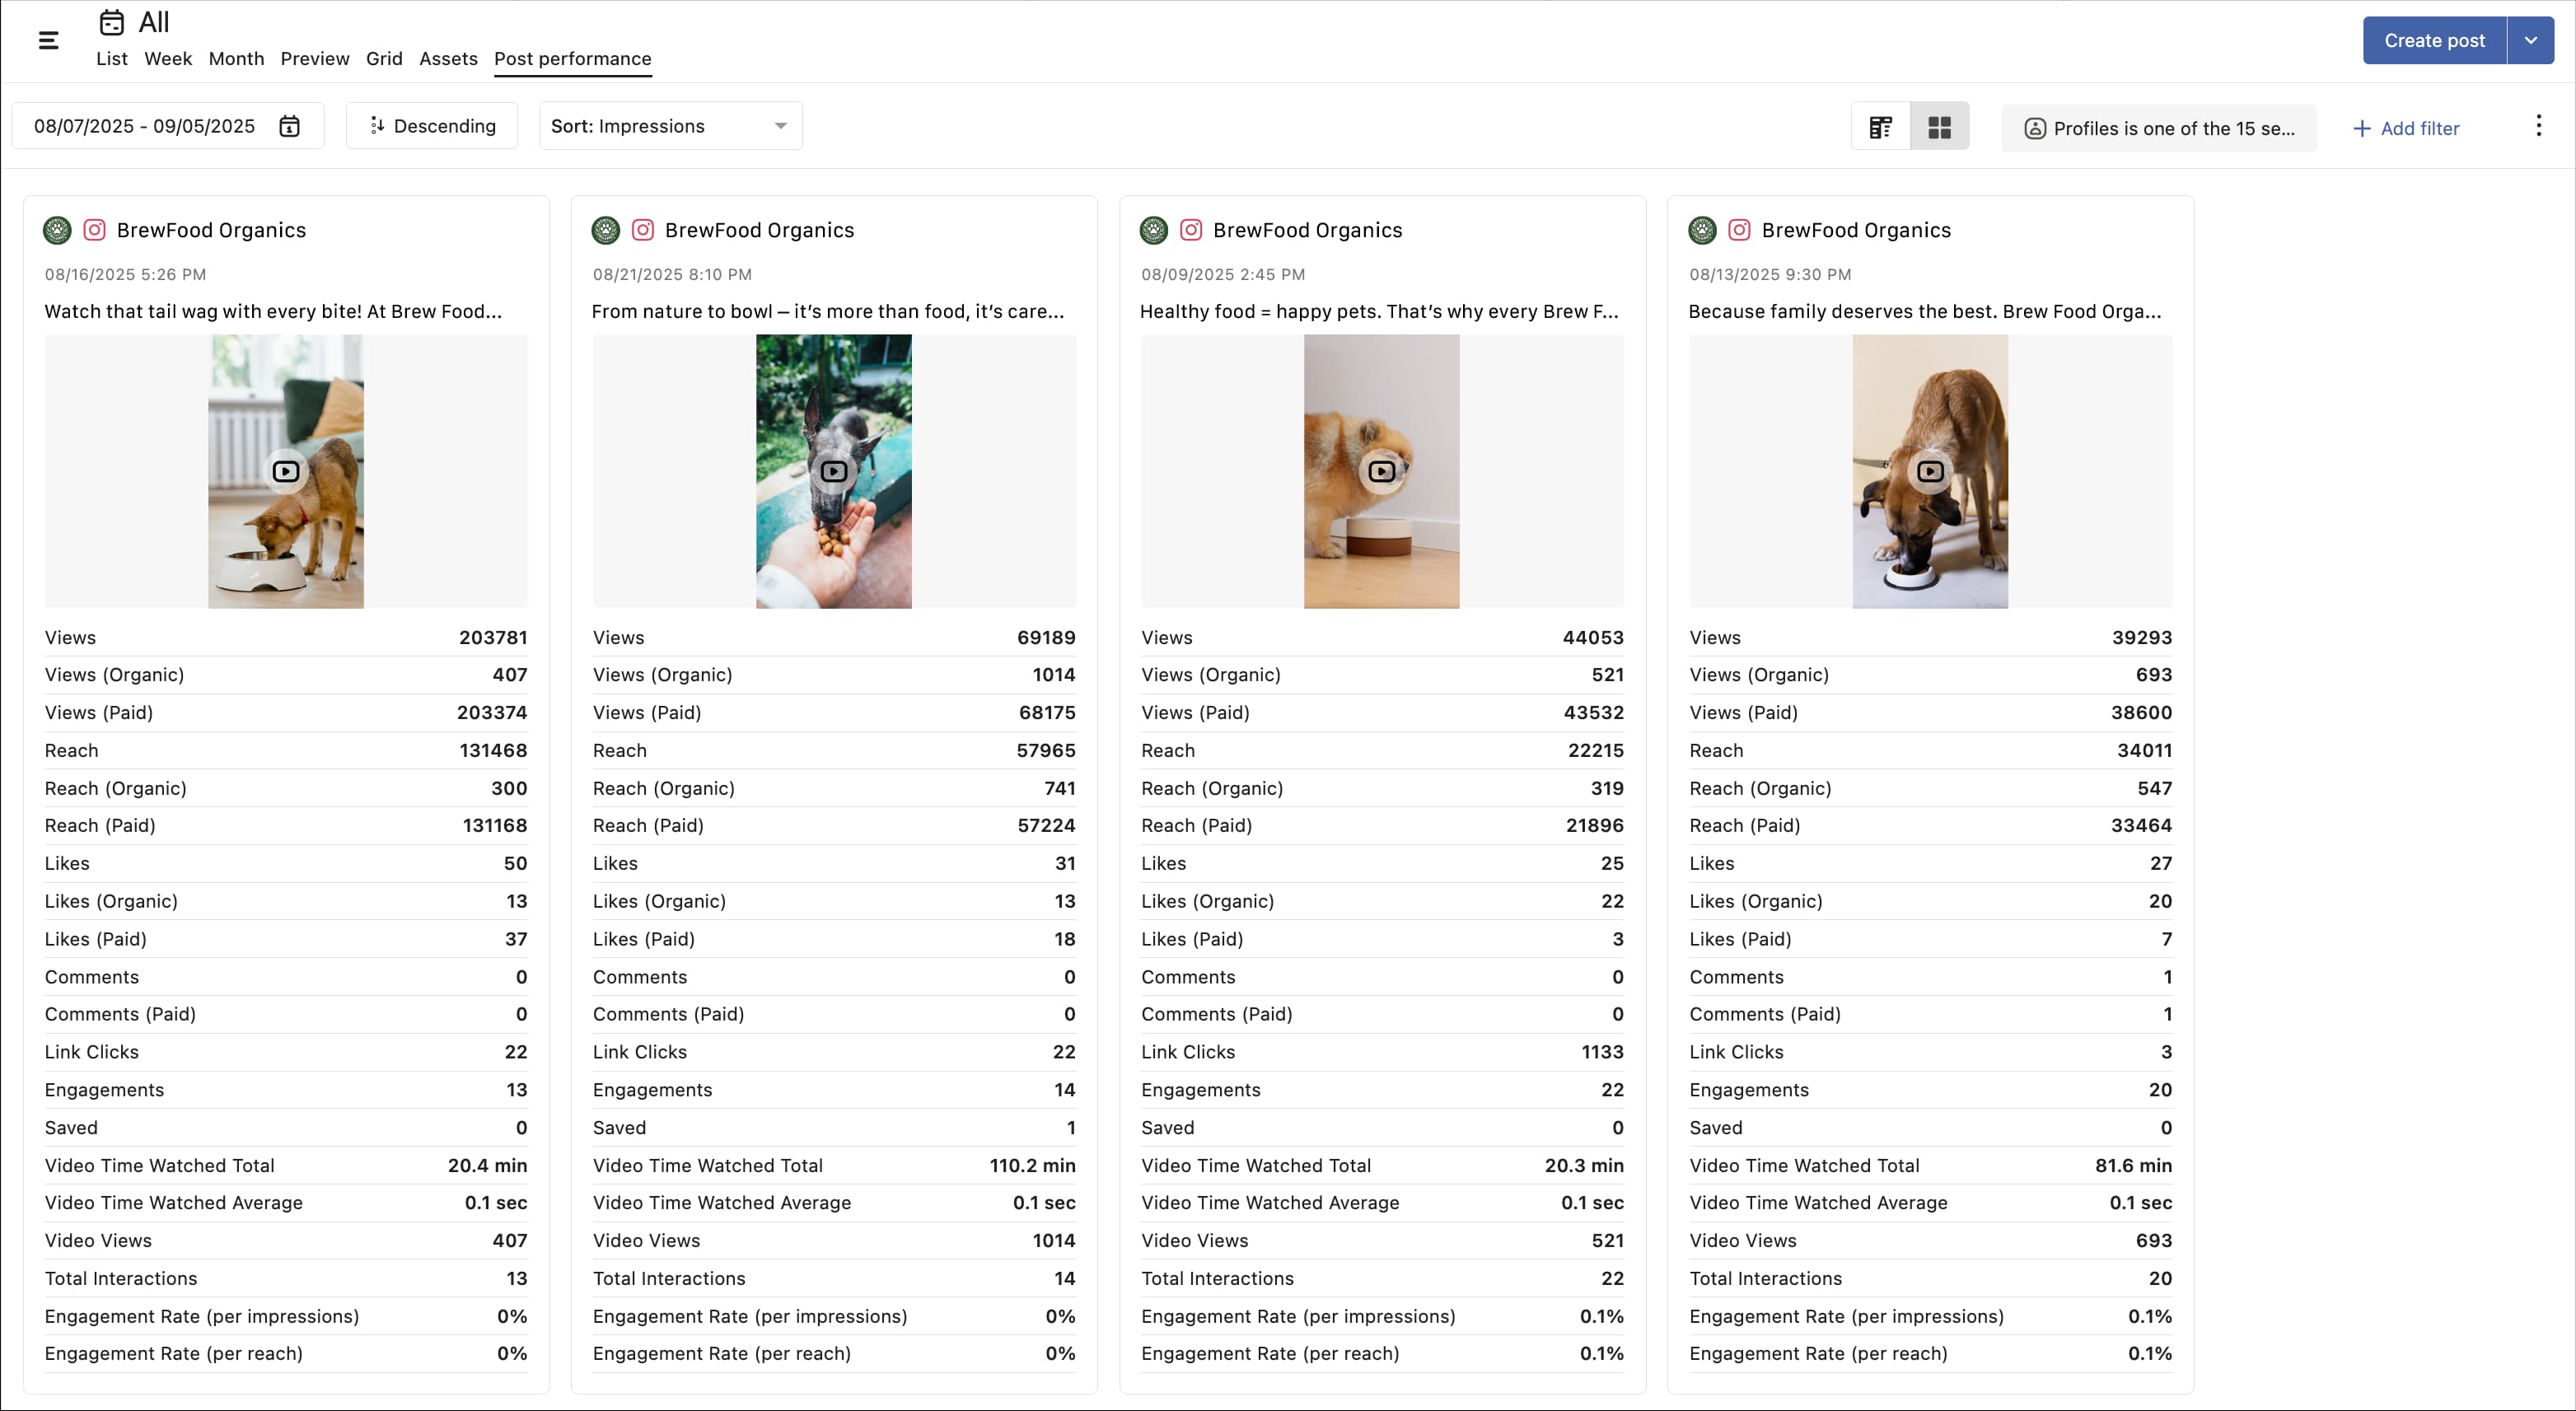Play video on tail wag post
Screen dimensions: 2576x1411
286,471
